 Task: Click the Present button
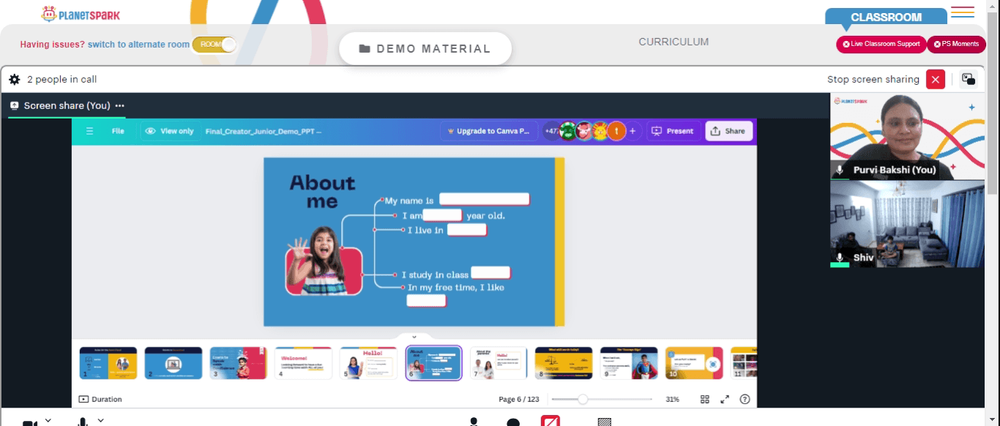point(673,131)
